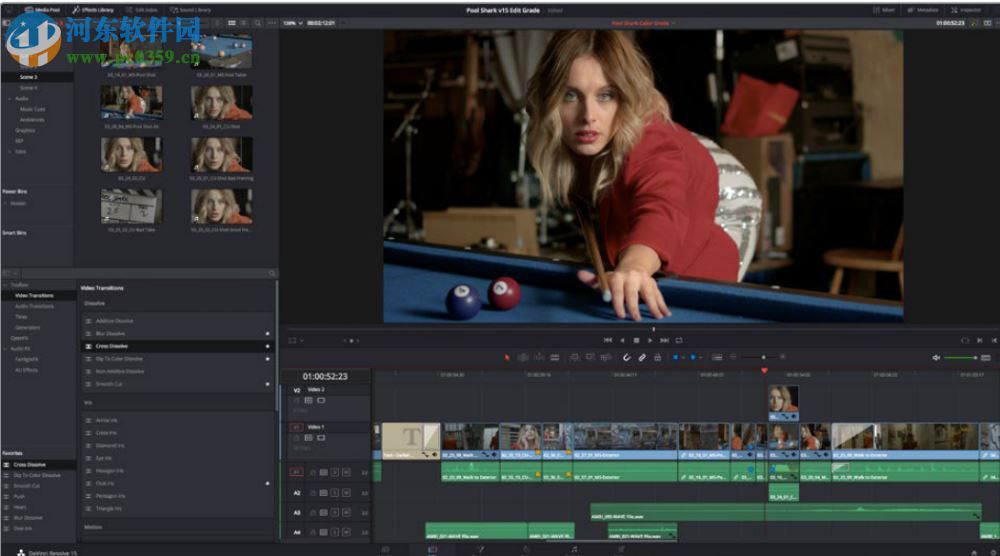Toggle favorite star on Oval Iris

point(267,483)
